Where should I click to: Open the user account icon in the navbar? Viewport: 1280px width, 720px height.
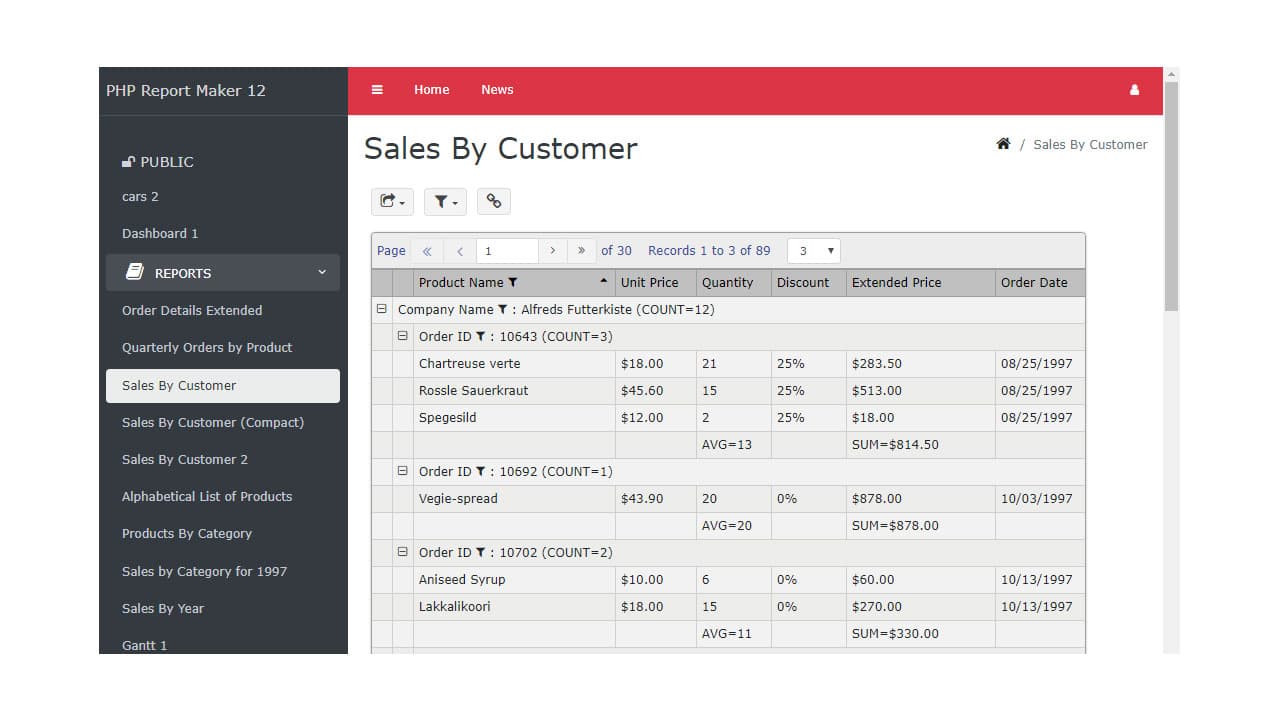(1134, 89)
